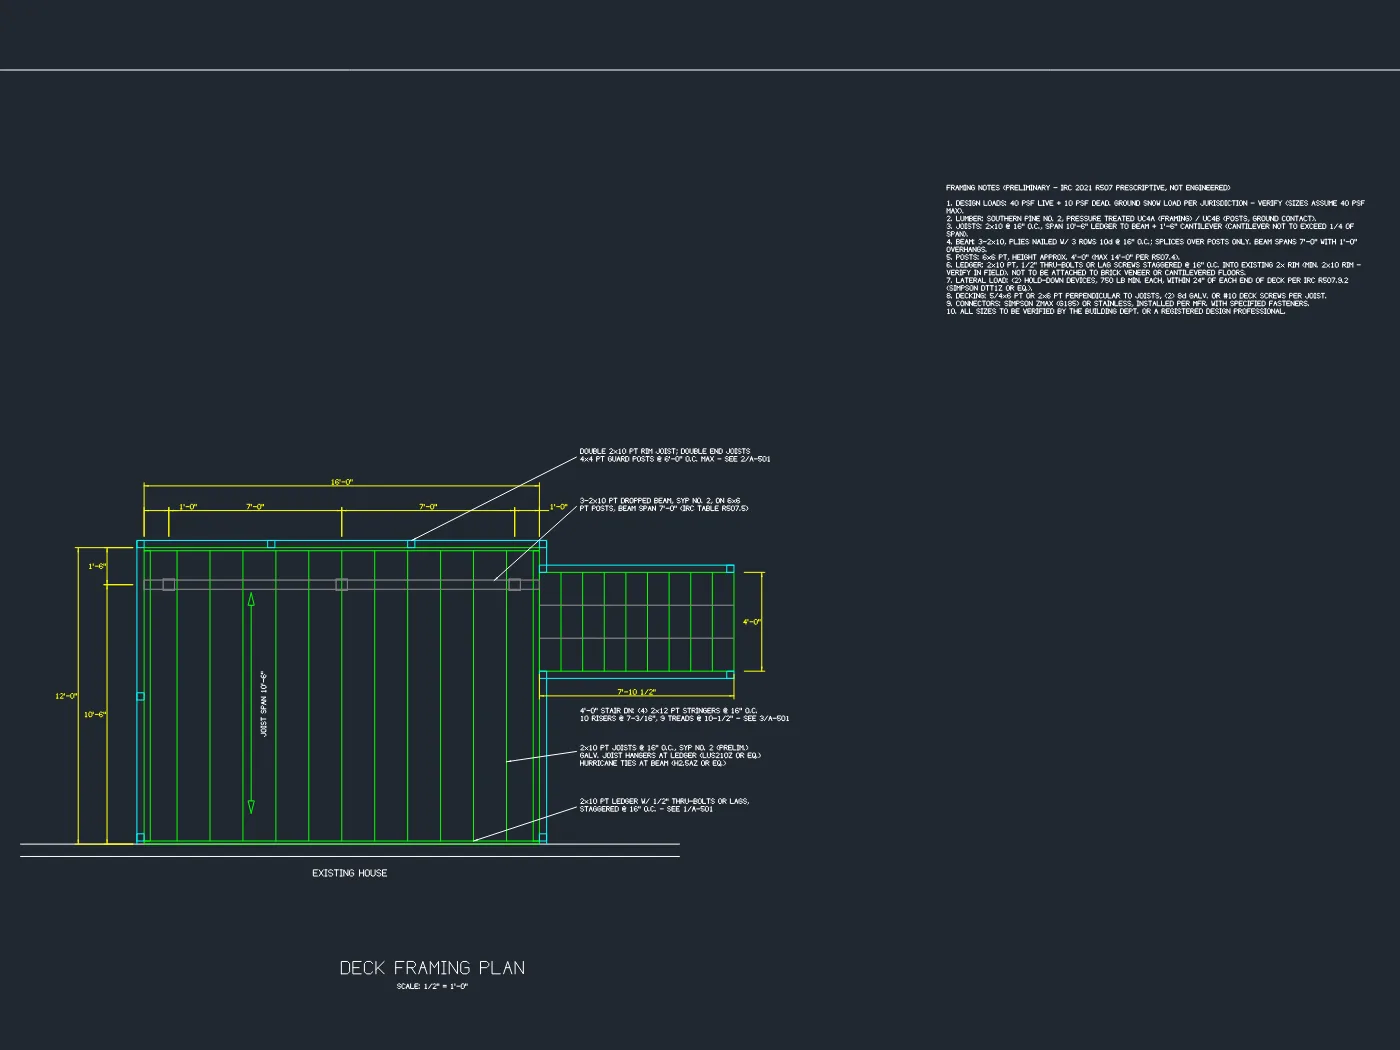Select framing note "4. BEAM: 3-2x10"
This screenshot has height=1050, width=1400.
(1152, 246)
